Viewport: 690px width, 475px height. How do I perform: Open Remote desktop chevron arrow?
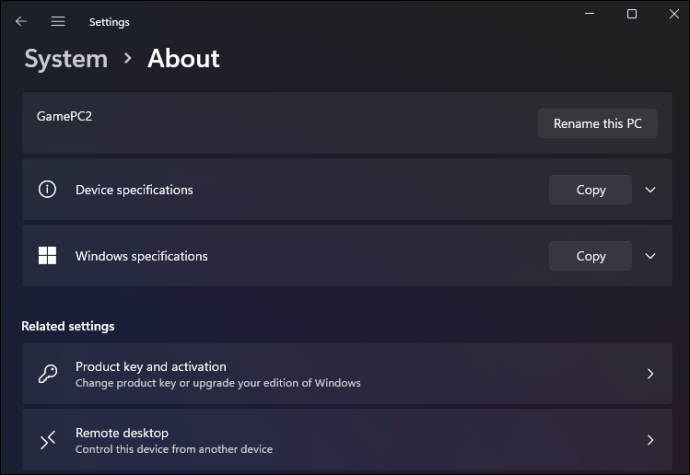coord(650,440)
